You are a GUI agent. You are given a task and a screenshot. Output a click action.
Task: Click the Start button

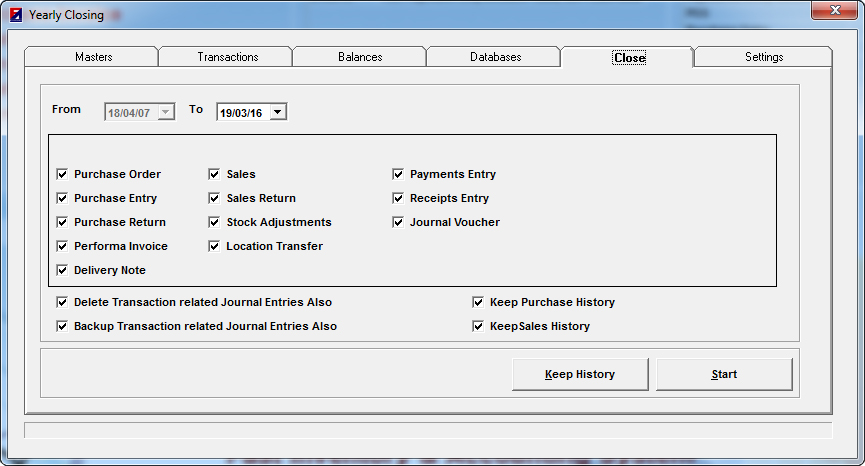click(x=724, y=374)
